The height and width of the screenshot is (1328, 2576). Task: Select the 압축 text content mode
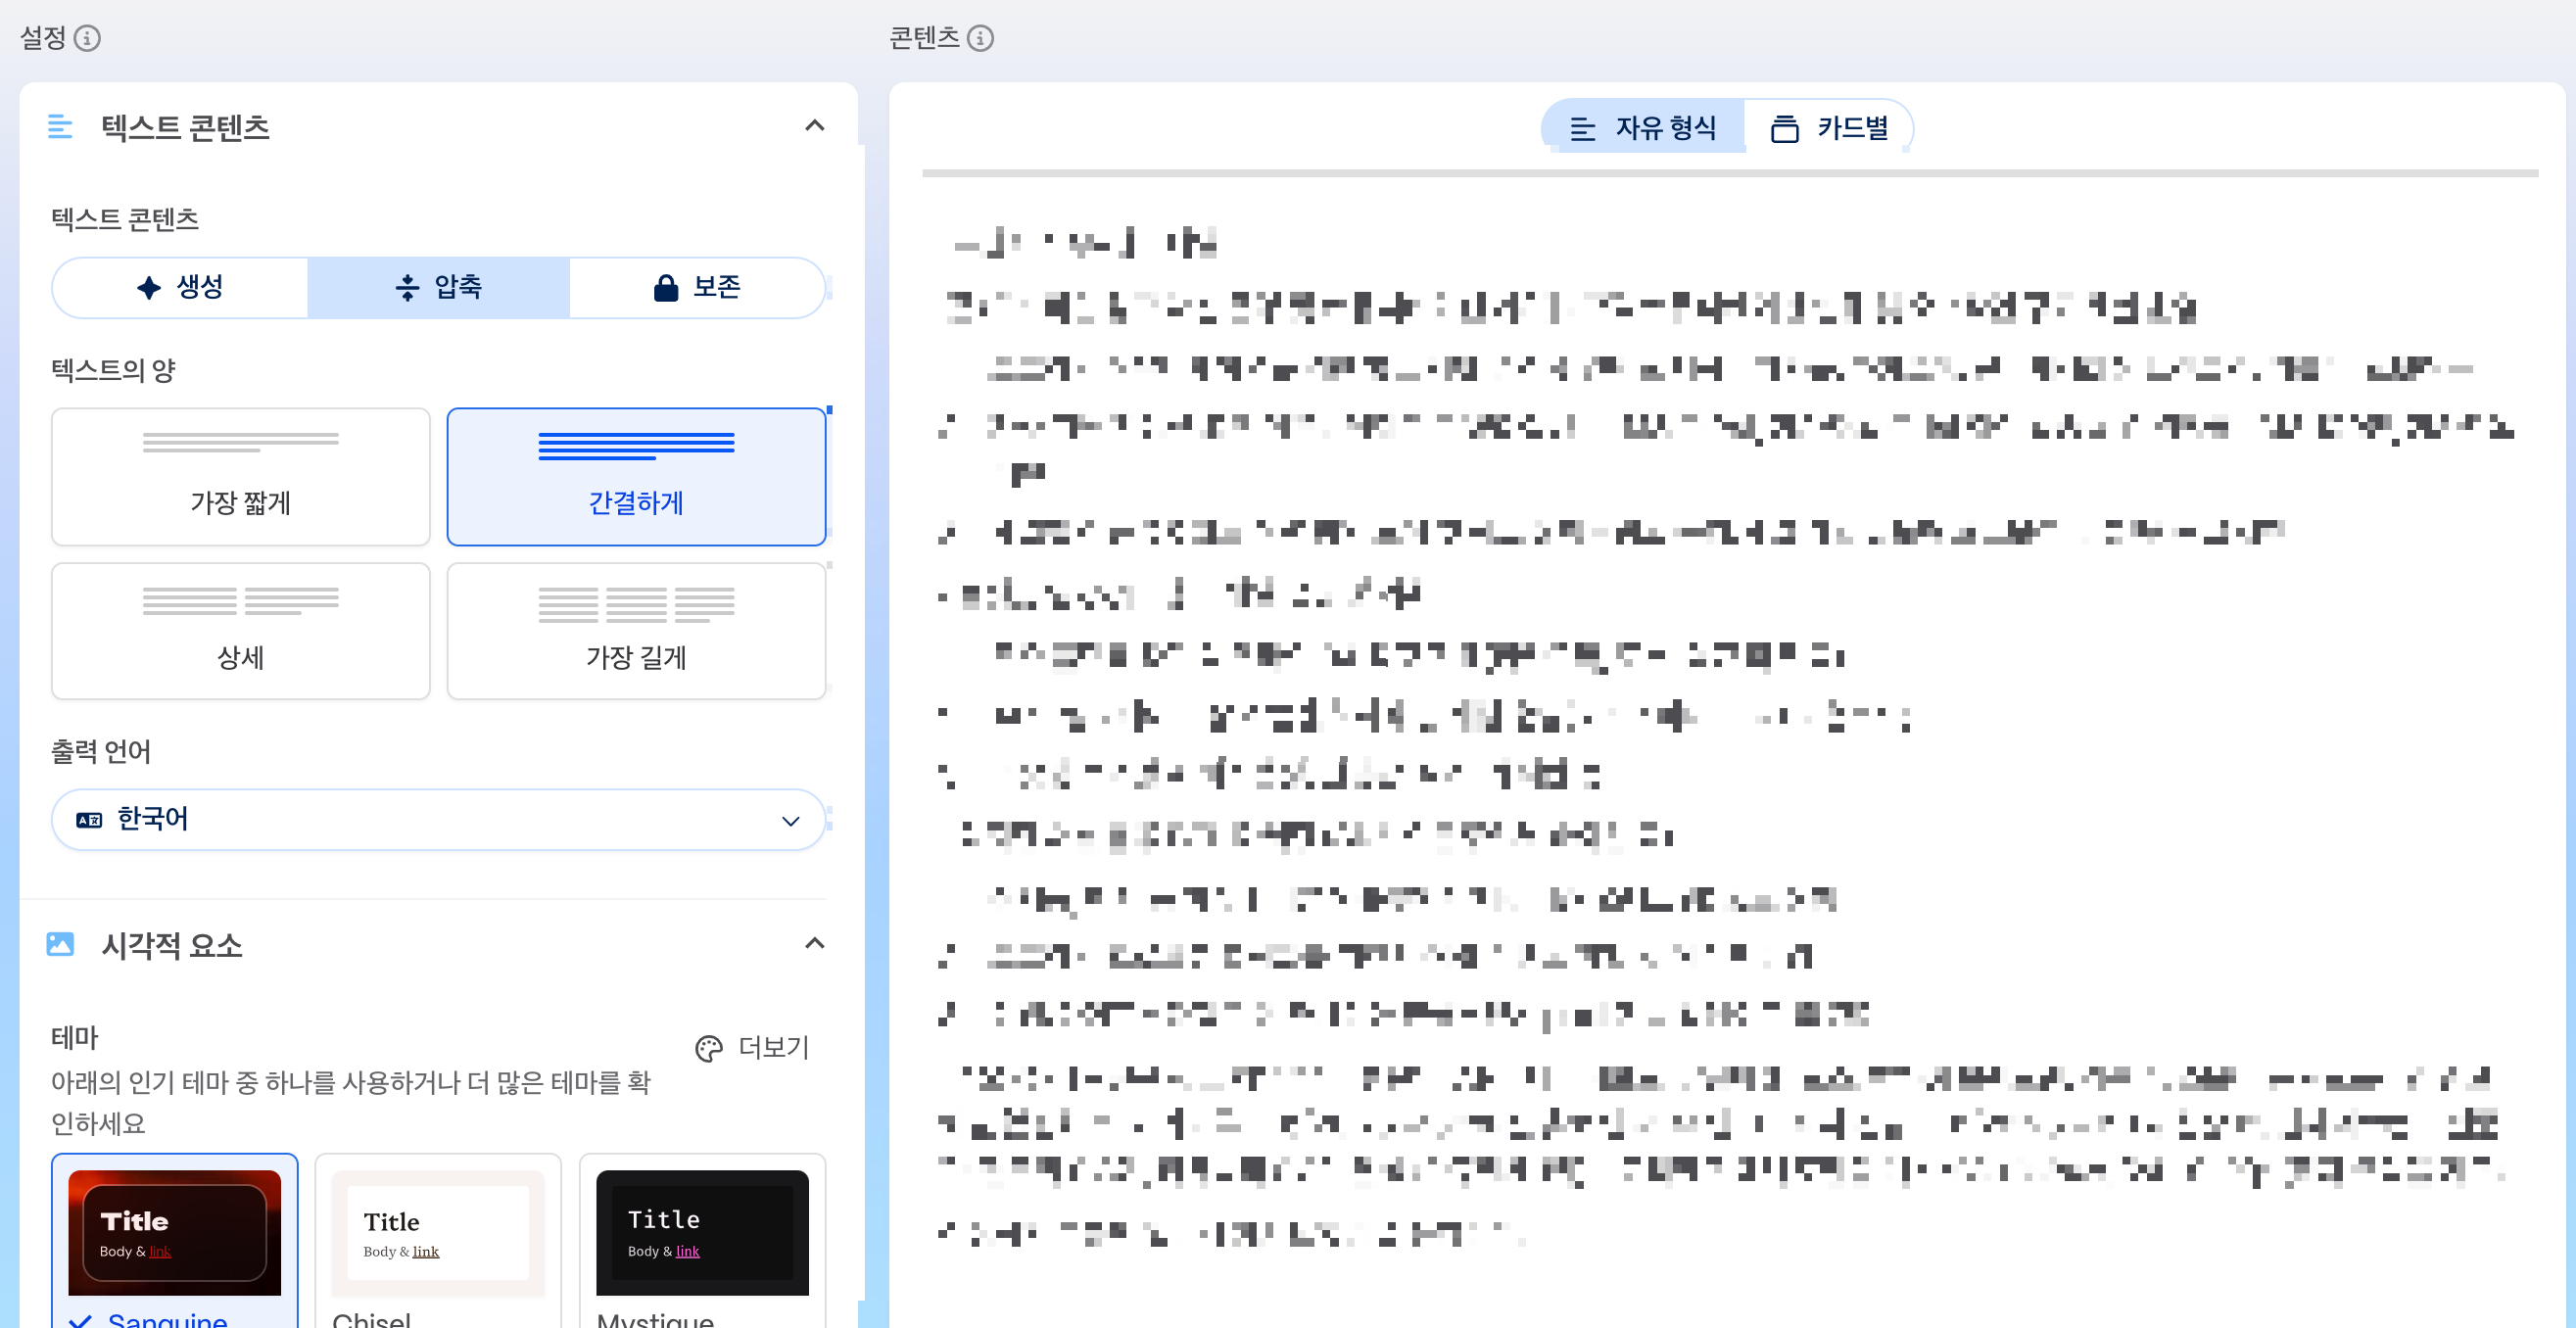(x=438, y=288)
